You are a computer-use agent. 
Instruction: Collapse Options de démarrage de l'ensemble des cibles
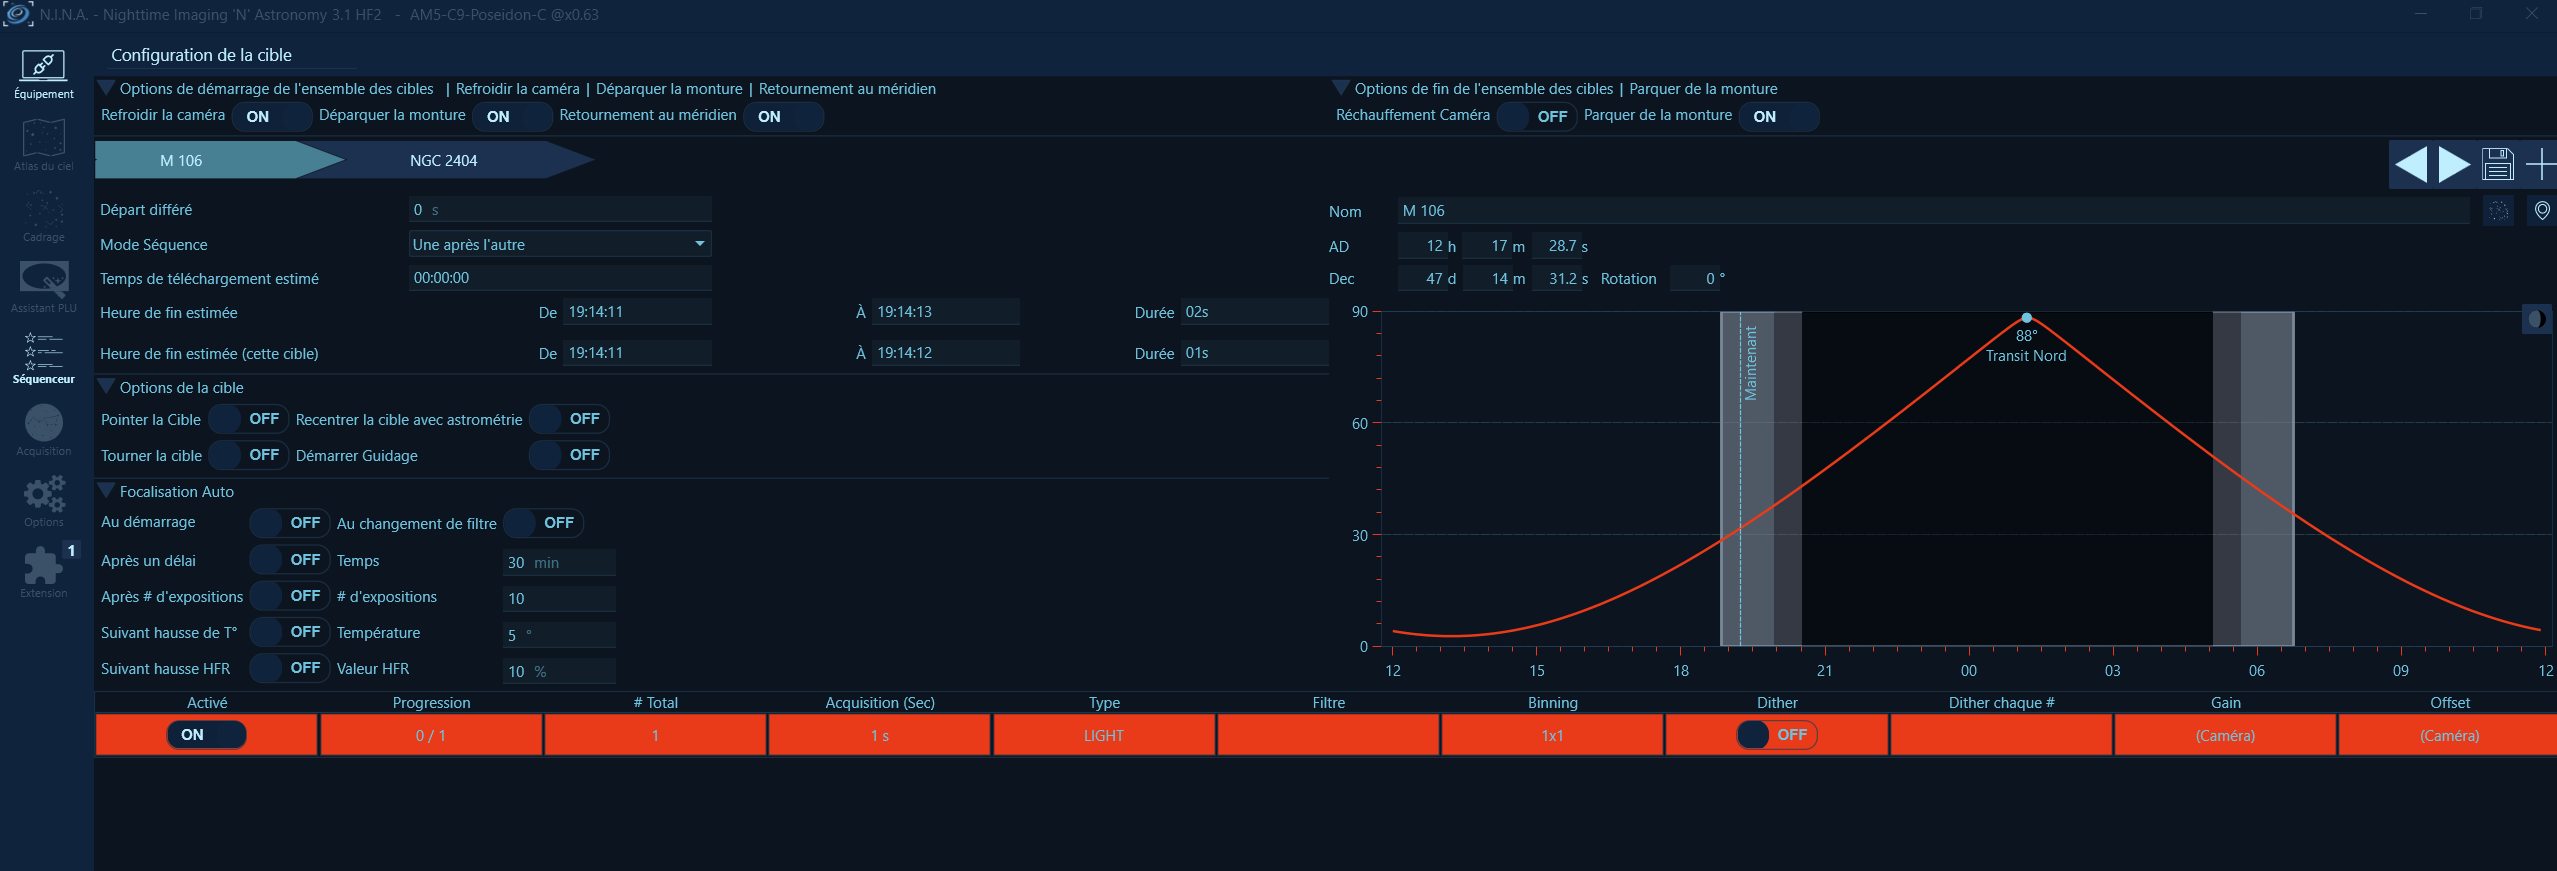(x=105, y=88)
